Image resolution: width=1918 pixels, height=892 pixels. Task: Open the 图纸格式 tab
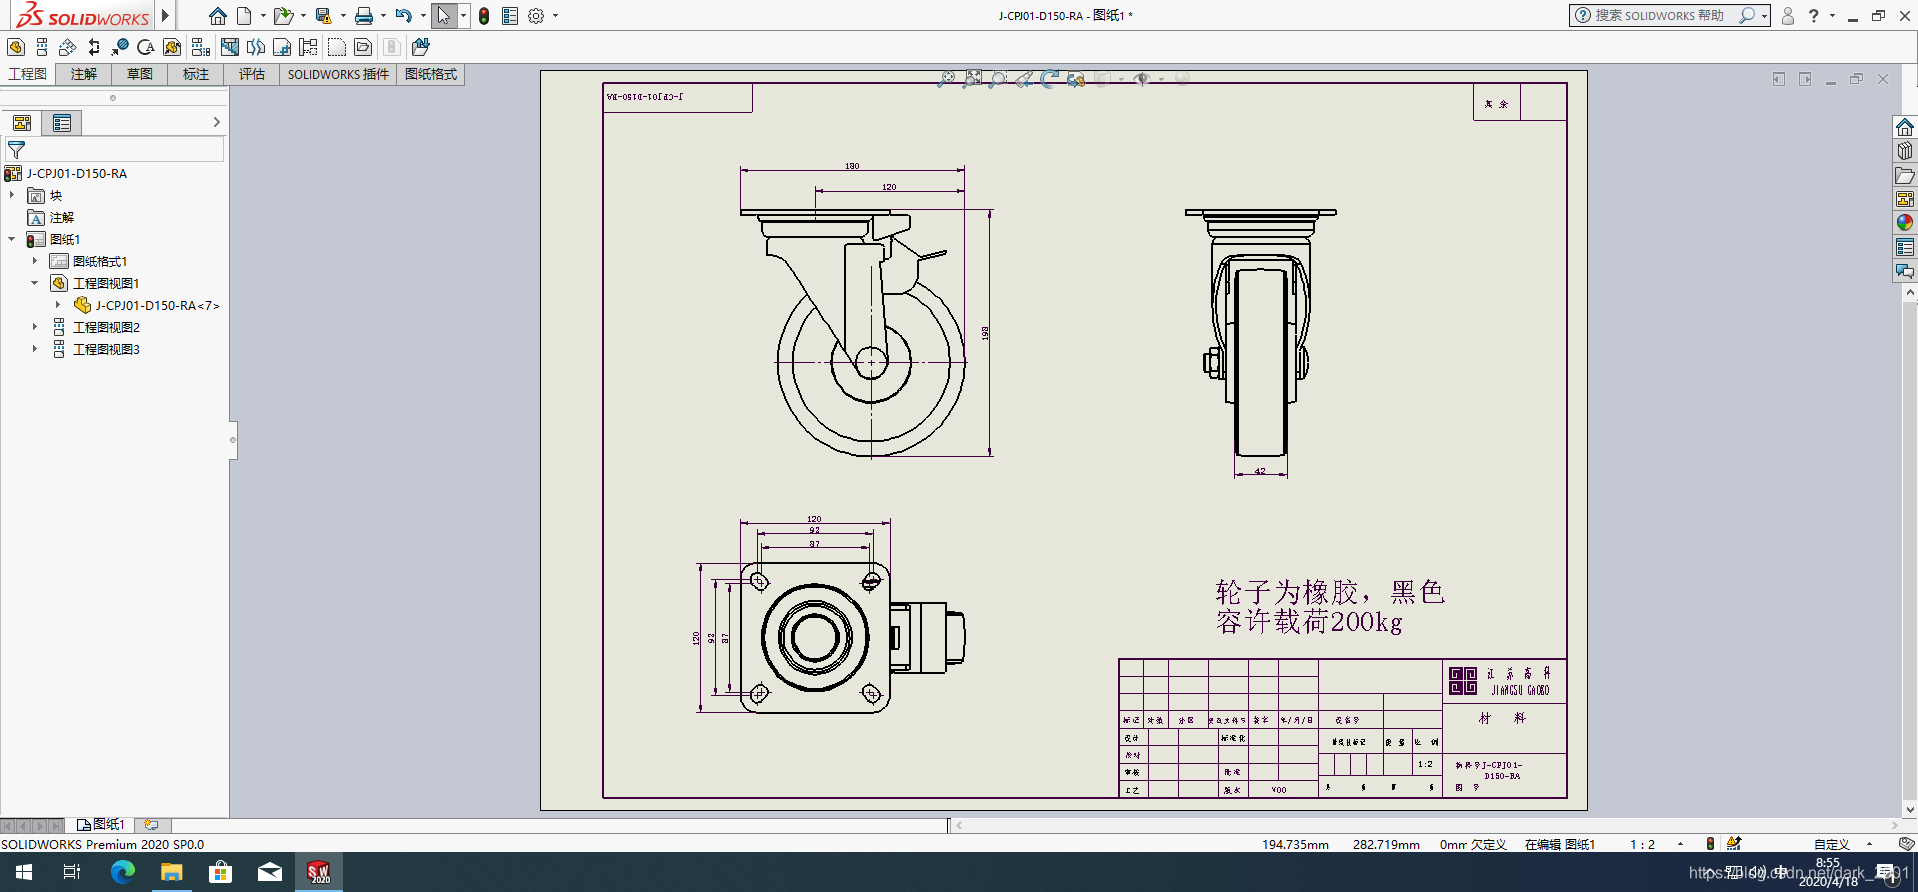point(431,74)
